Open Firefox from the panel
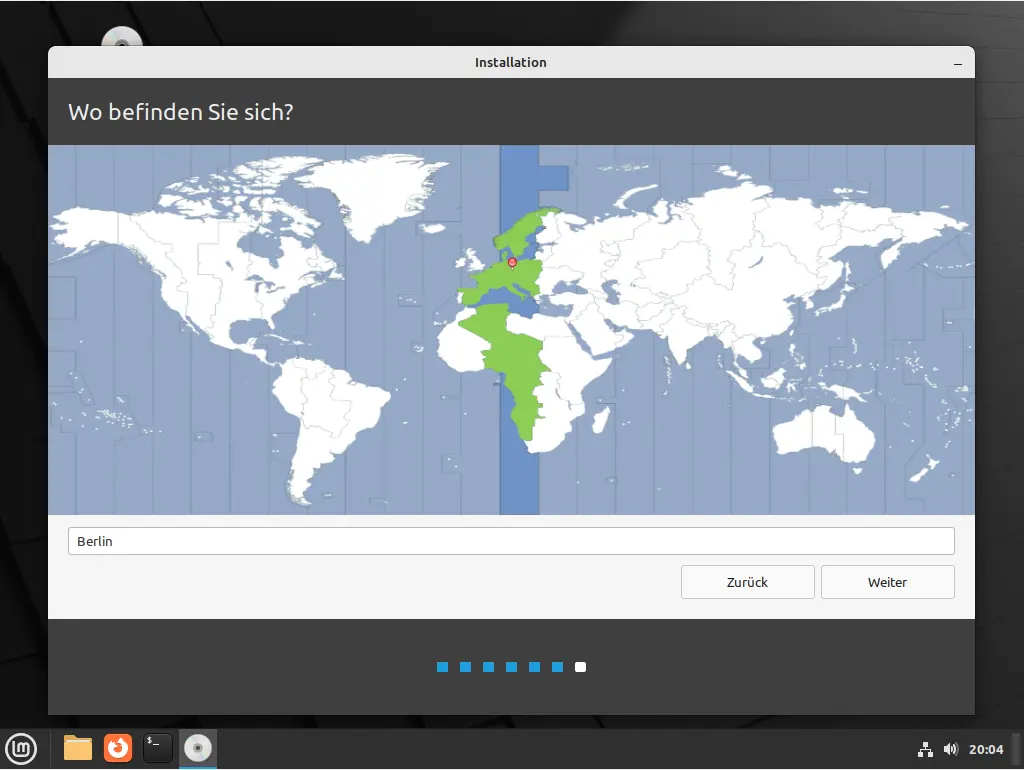The height and width of the screenshot is (770, 1024). tap(118, 748)
